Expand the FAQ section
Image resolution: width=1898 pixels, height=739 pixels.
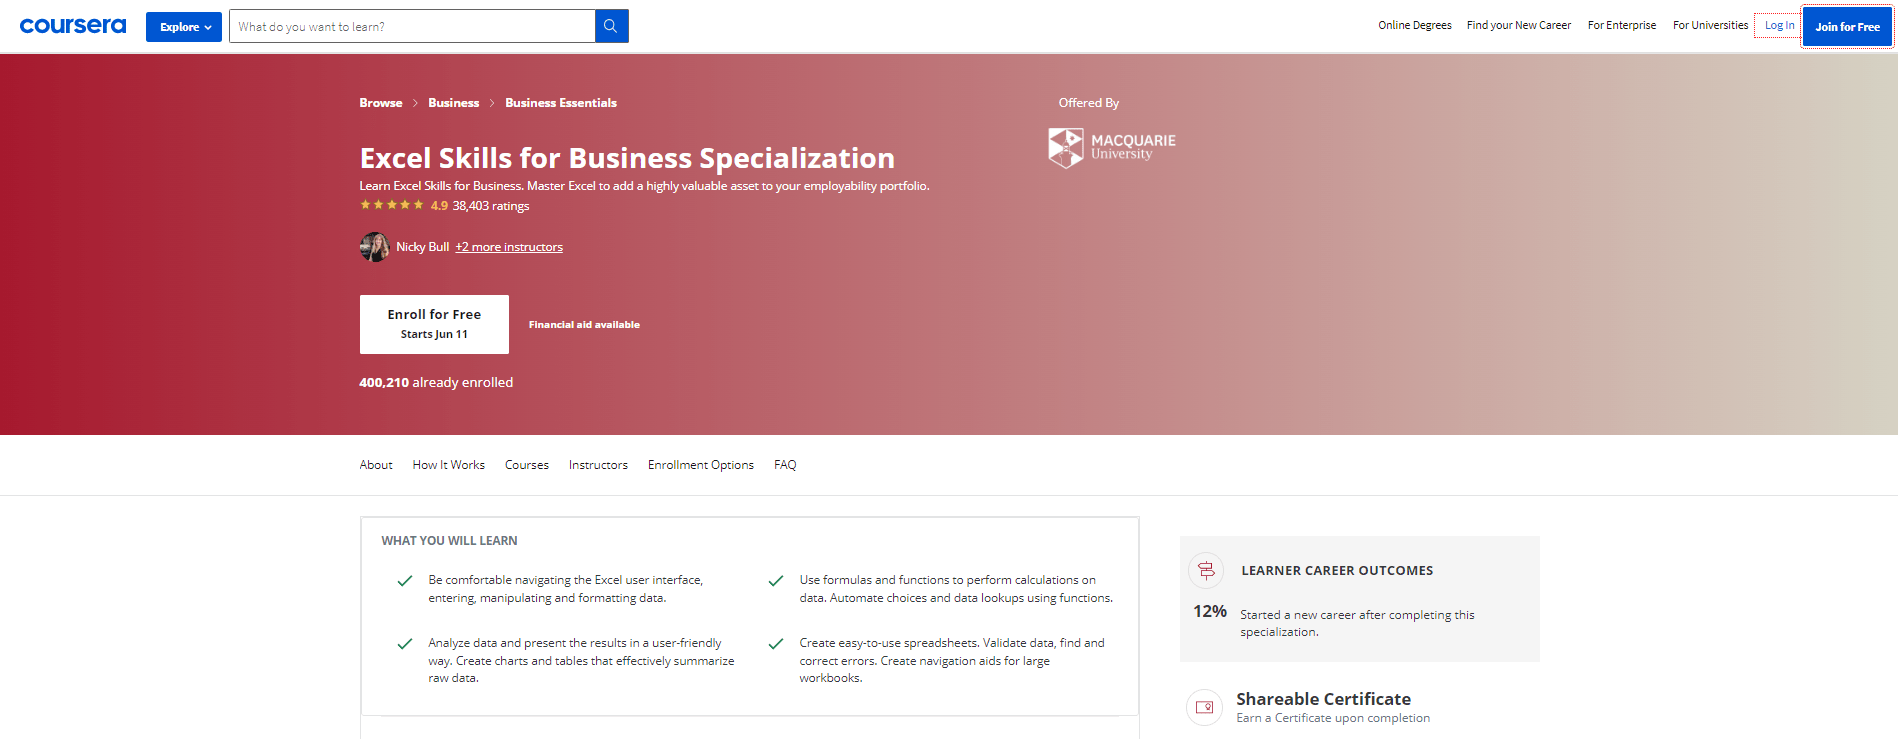(785, 464)
